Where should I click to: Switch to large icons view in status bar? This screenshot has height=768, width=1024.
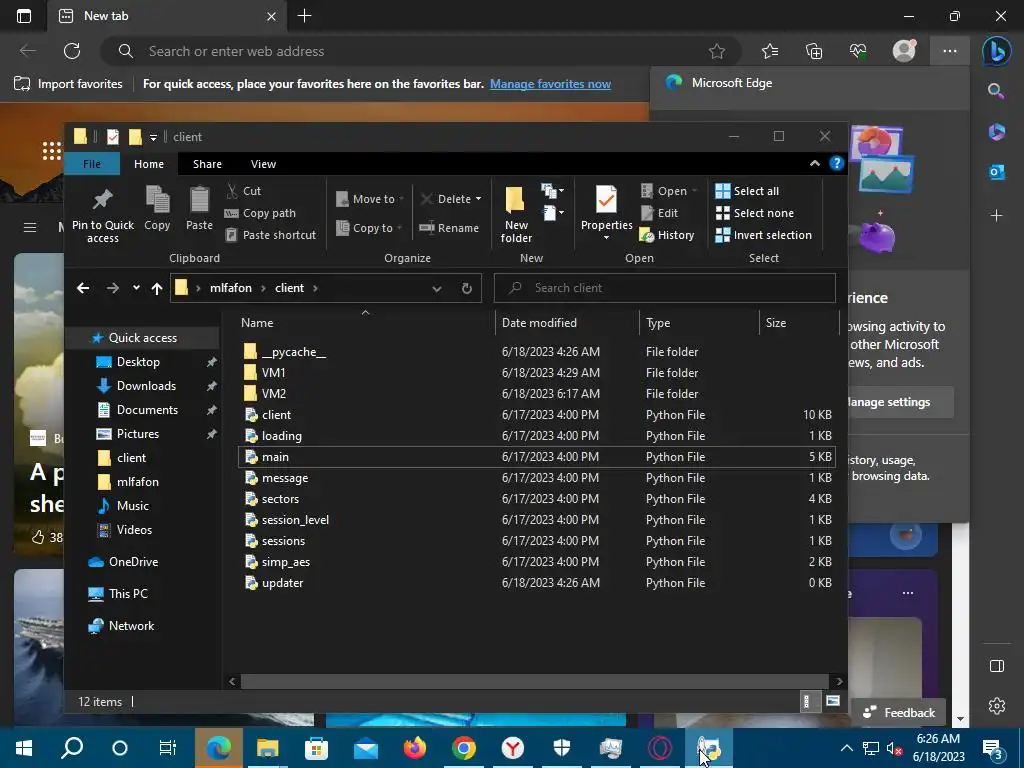[x=833, y=701]
